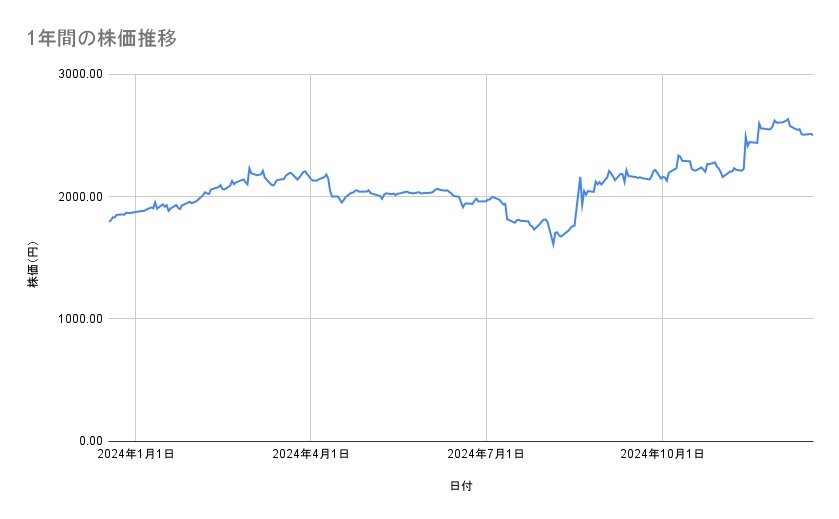This screenshot has height=519, width=839.
Task: Click the blue line's right end point
Action: coord(812,135)
